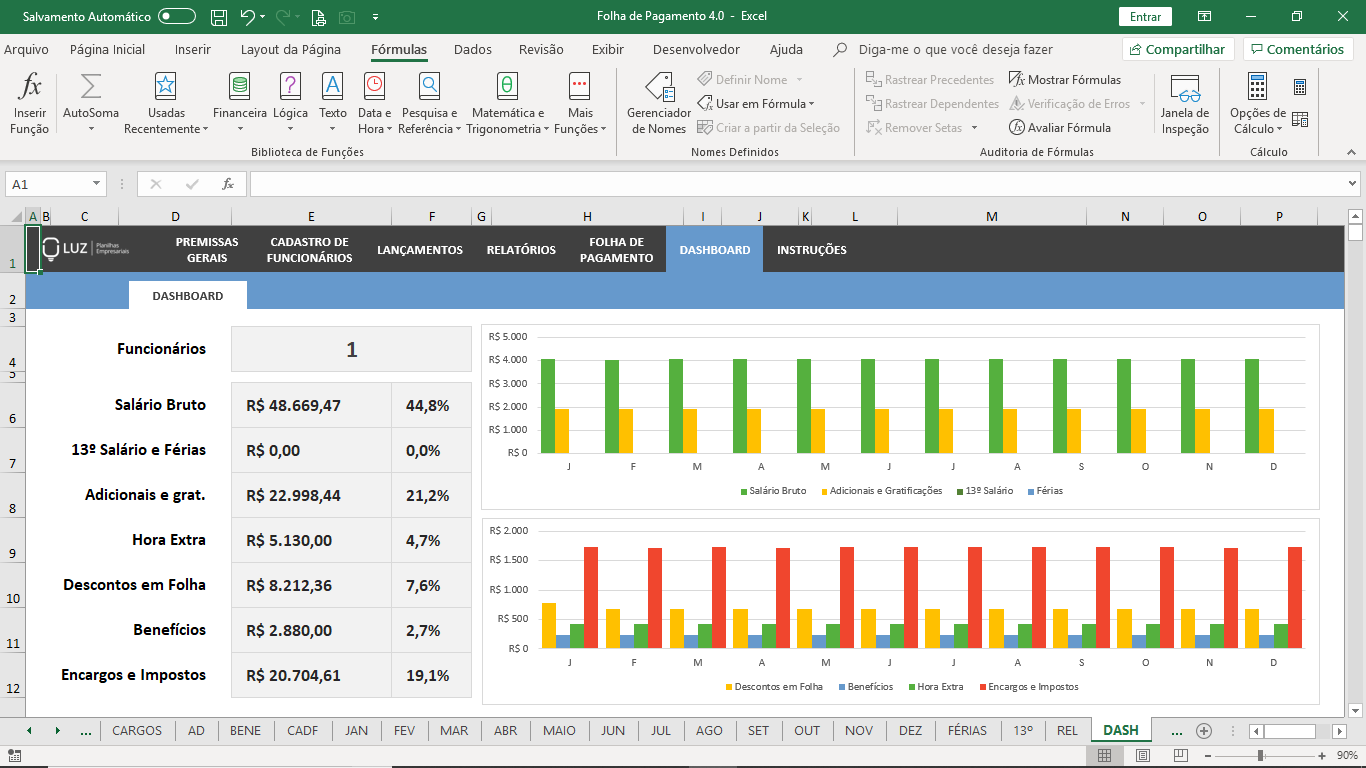This screenshot has height=768, width=1366.
Task: Open the FÉRIAS sheet tab
Action: tap(966, 731)
